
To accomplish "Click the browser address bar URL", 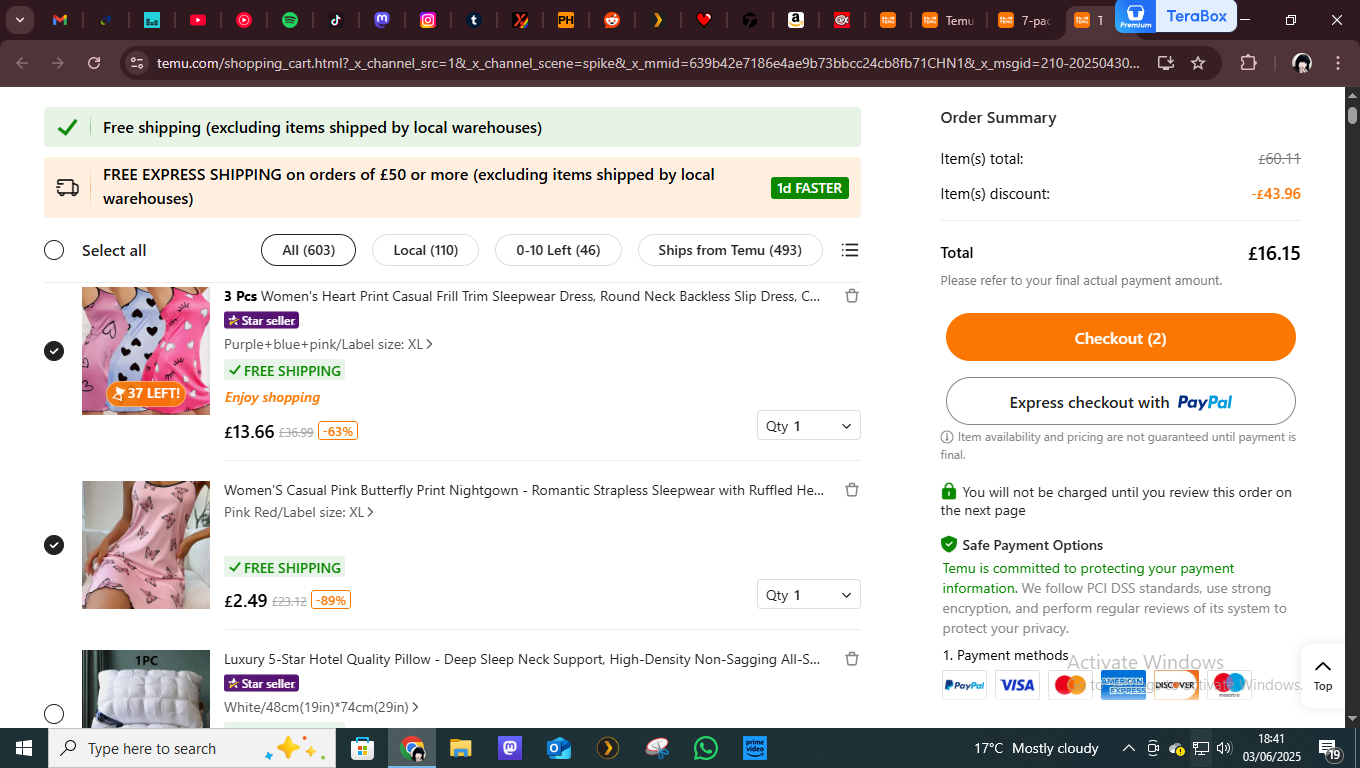I will 648,63.
